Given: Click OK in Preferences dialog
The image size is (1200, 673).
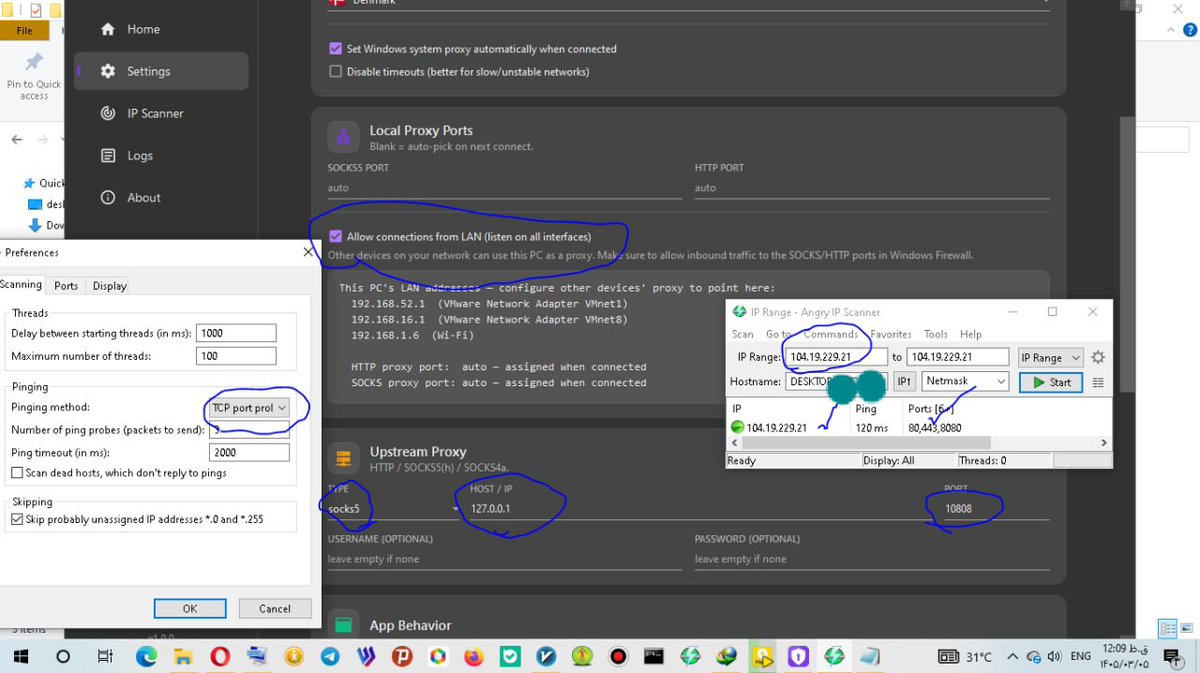Looking at the screenshot, I should (190, 608).
